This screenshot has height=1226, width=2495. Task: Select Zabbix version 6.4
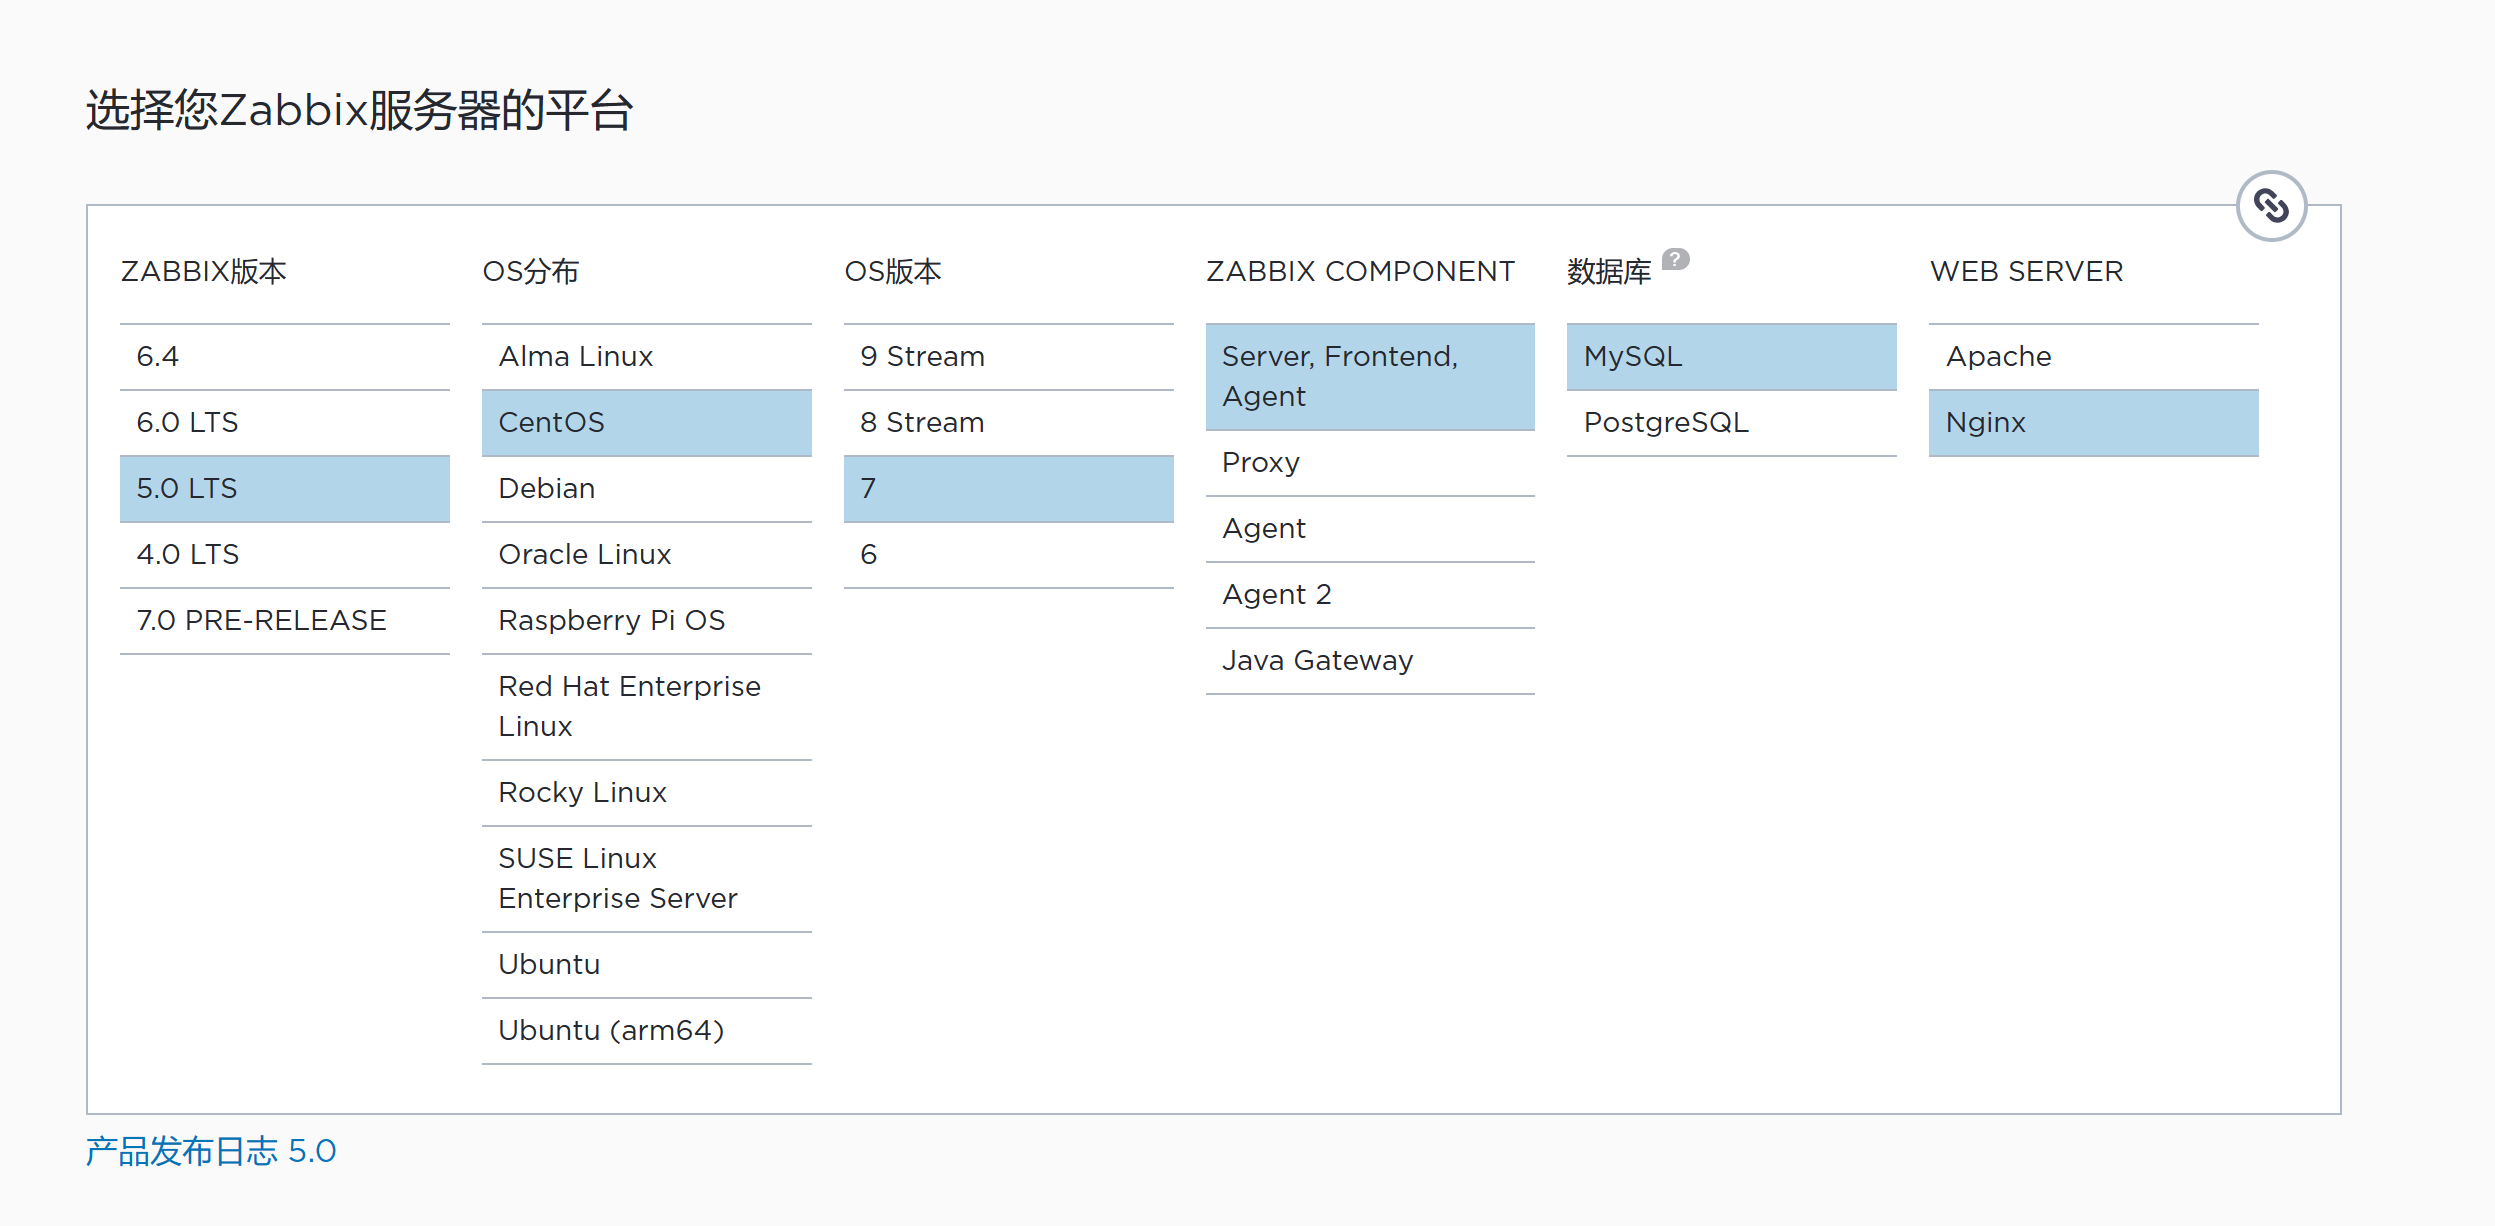coord(285,357)
